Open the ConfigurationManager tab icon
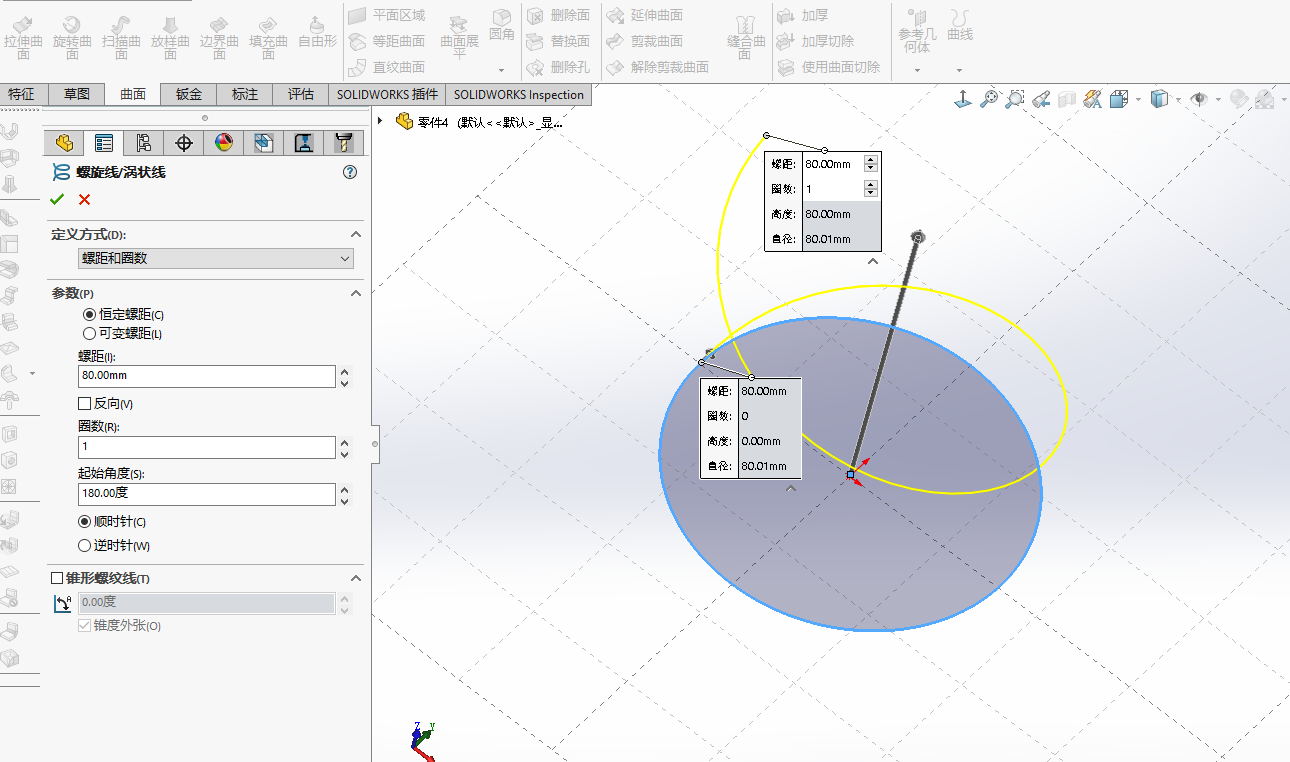Viewport: 1290px width, 762px height. click(143, 142)
